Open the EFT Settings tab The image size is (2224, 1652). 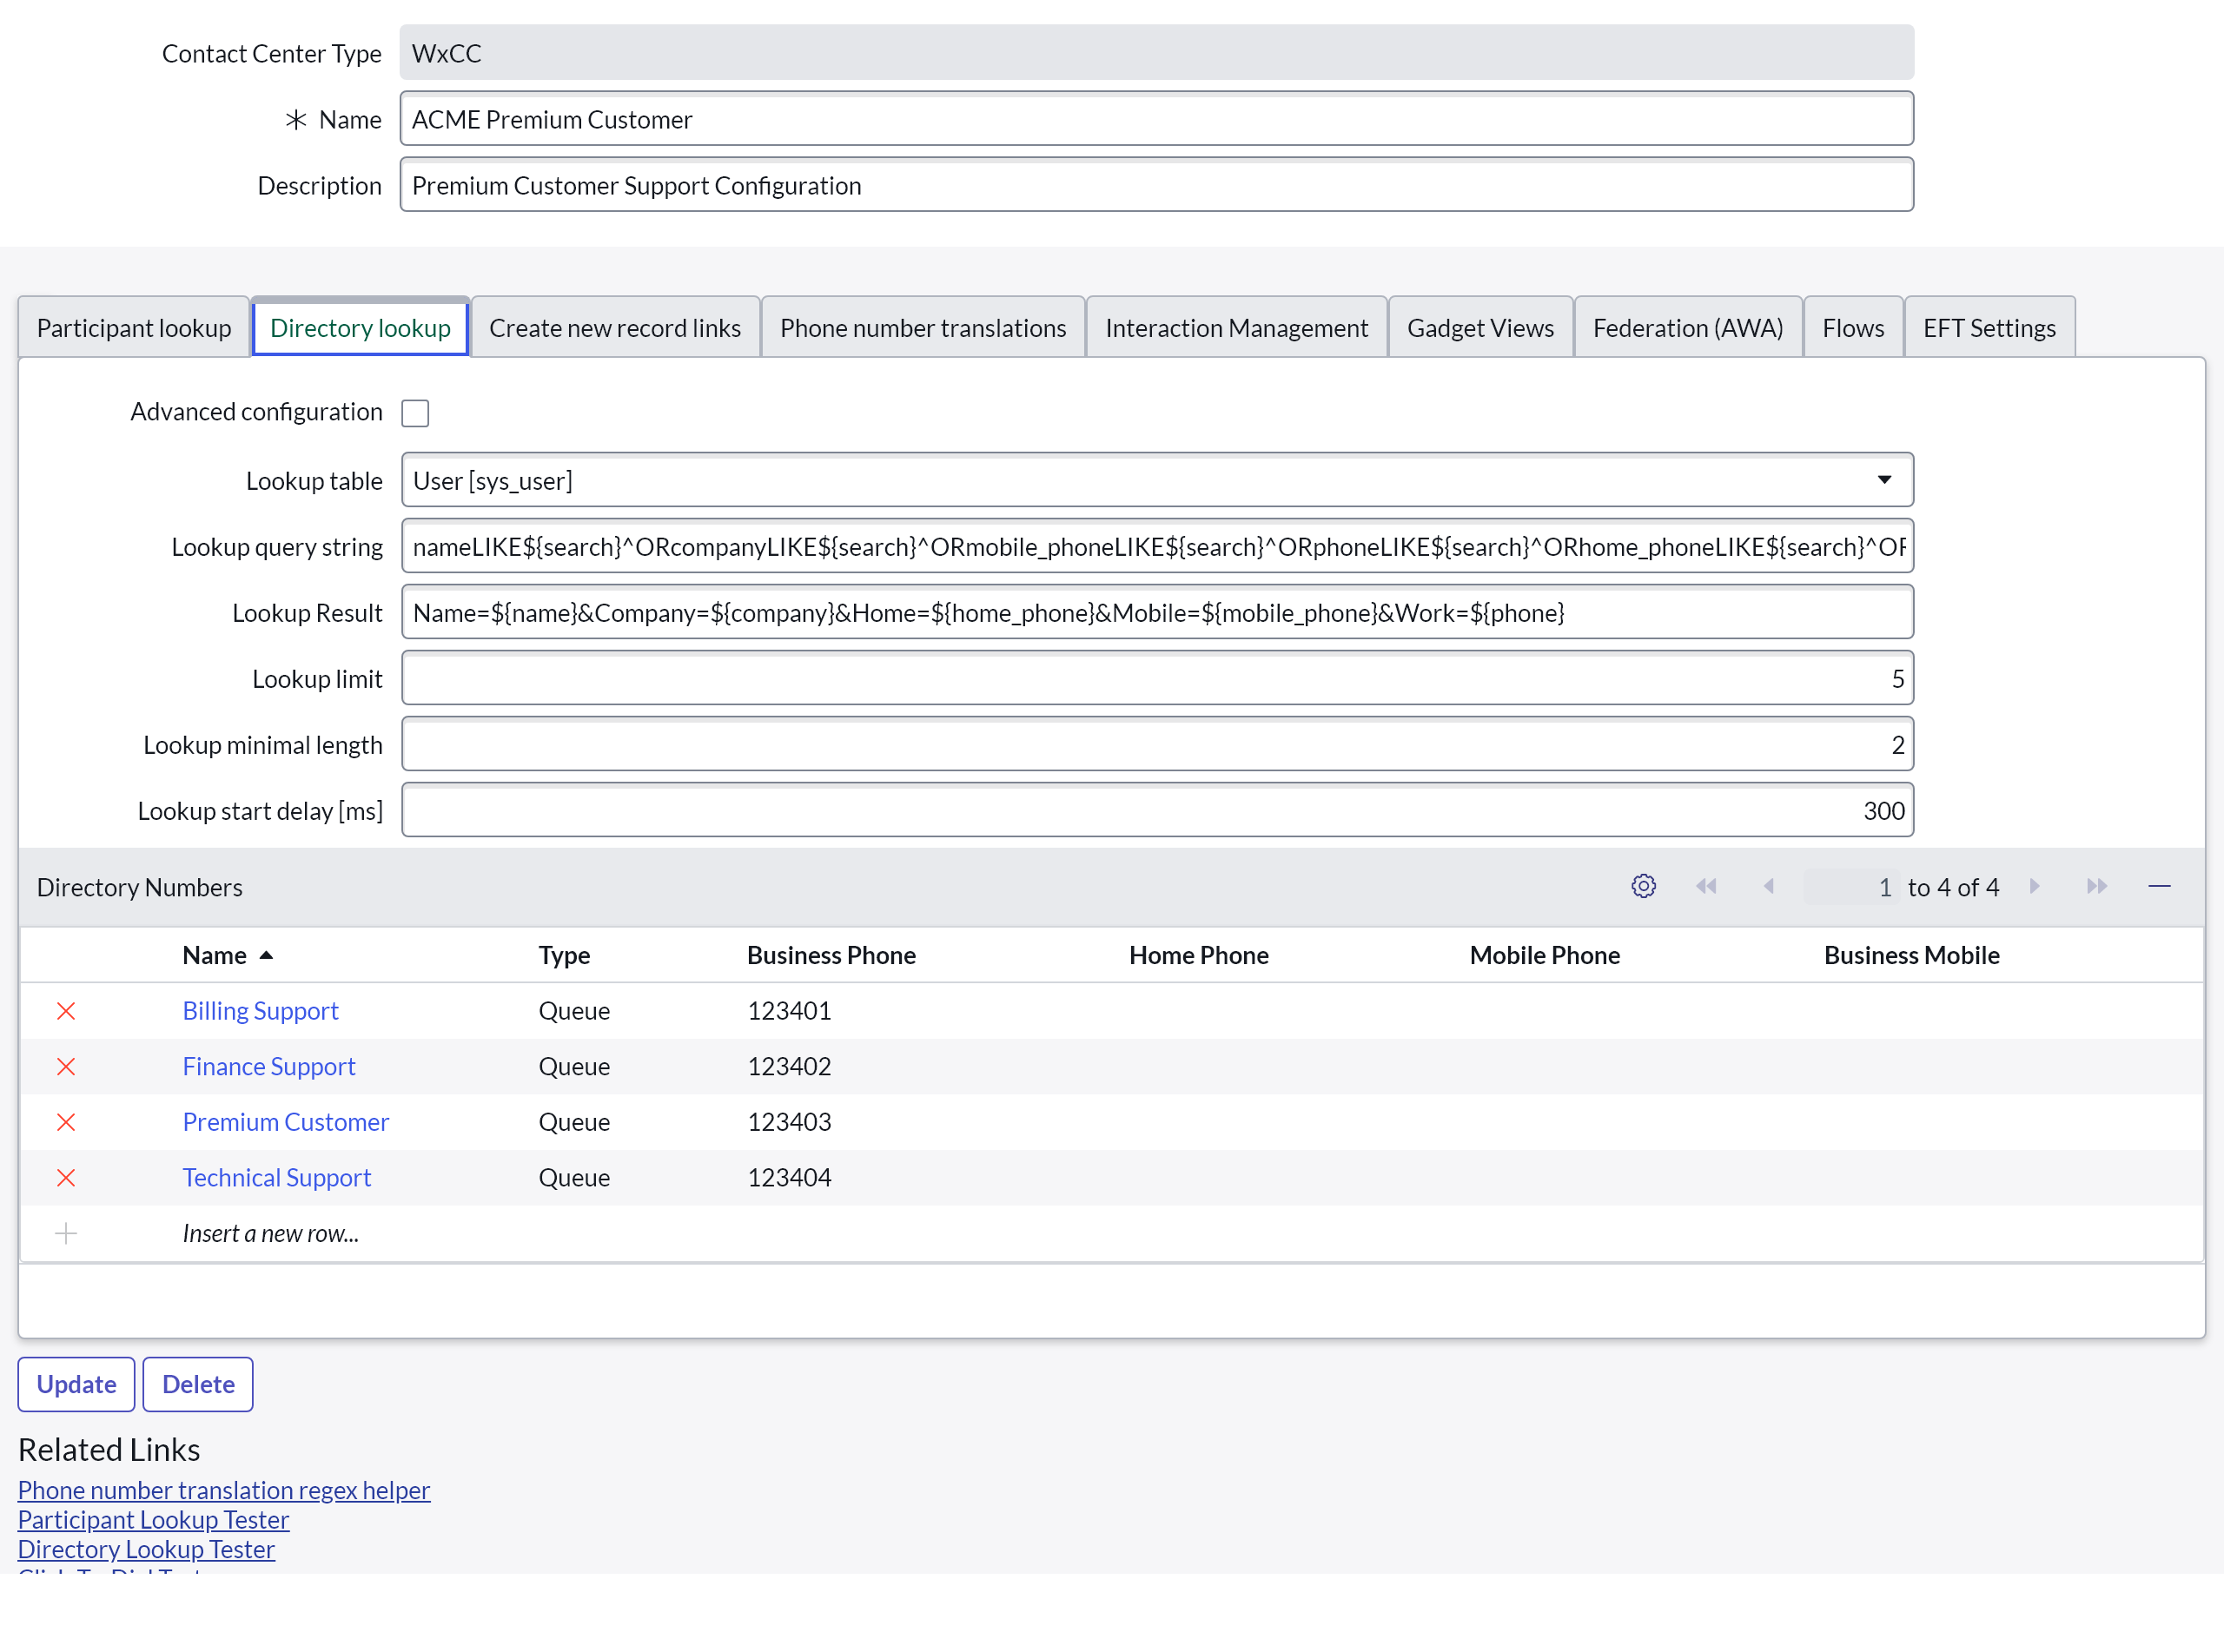(1989, 327)
